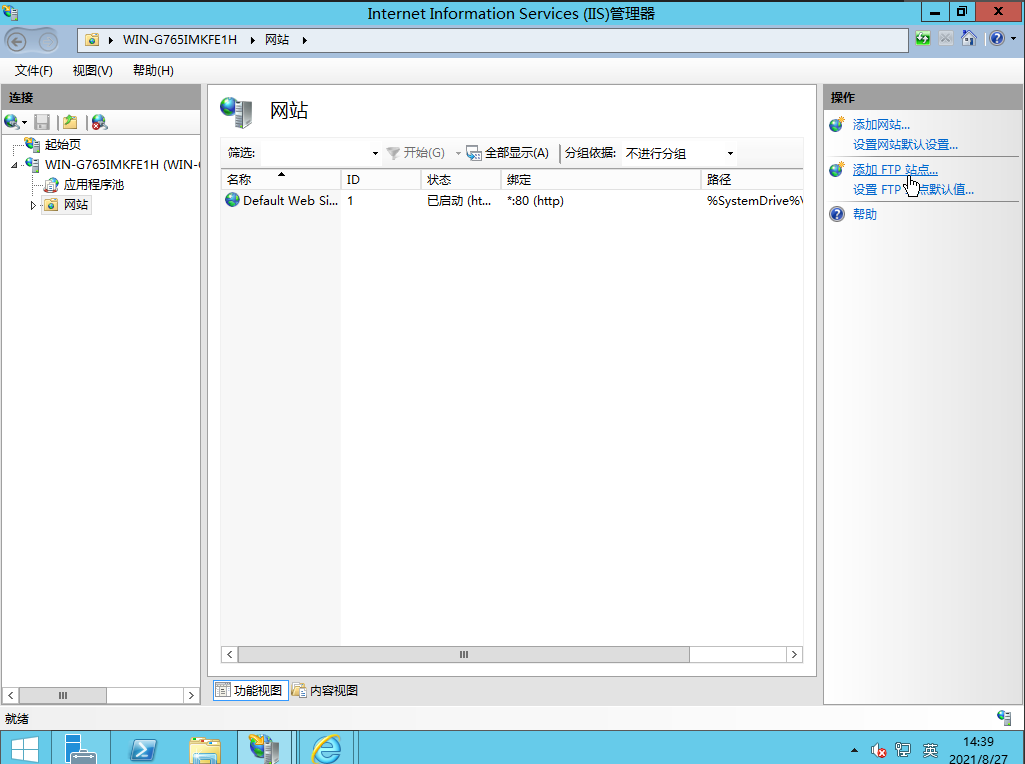
Task: Click breadcrumb arrow after WIN-G765IMKFE1H
Action: pyautogui.click(x=252, y=41)
